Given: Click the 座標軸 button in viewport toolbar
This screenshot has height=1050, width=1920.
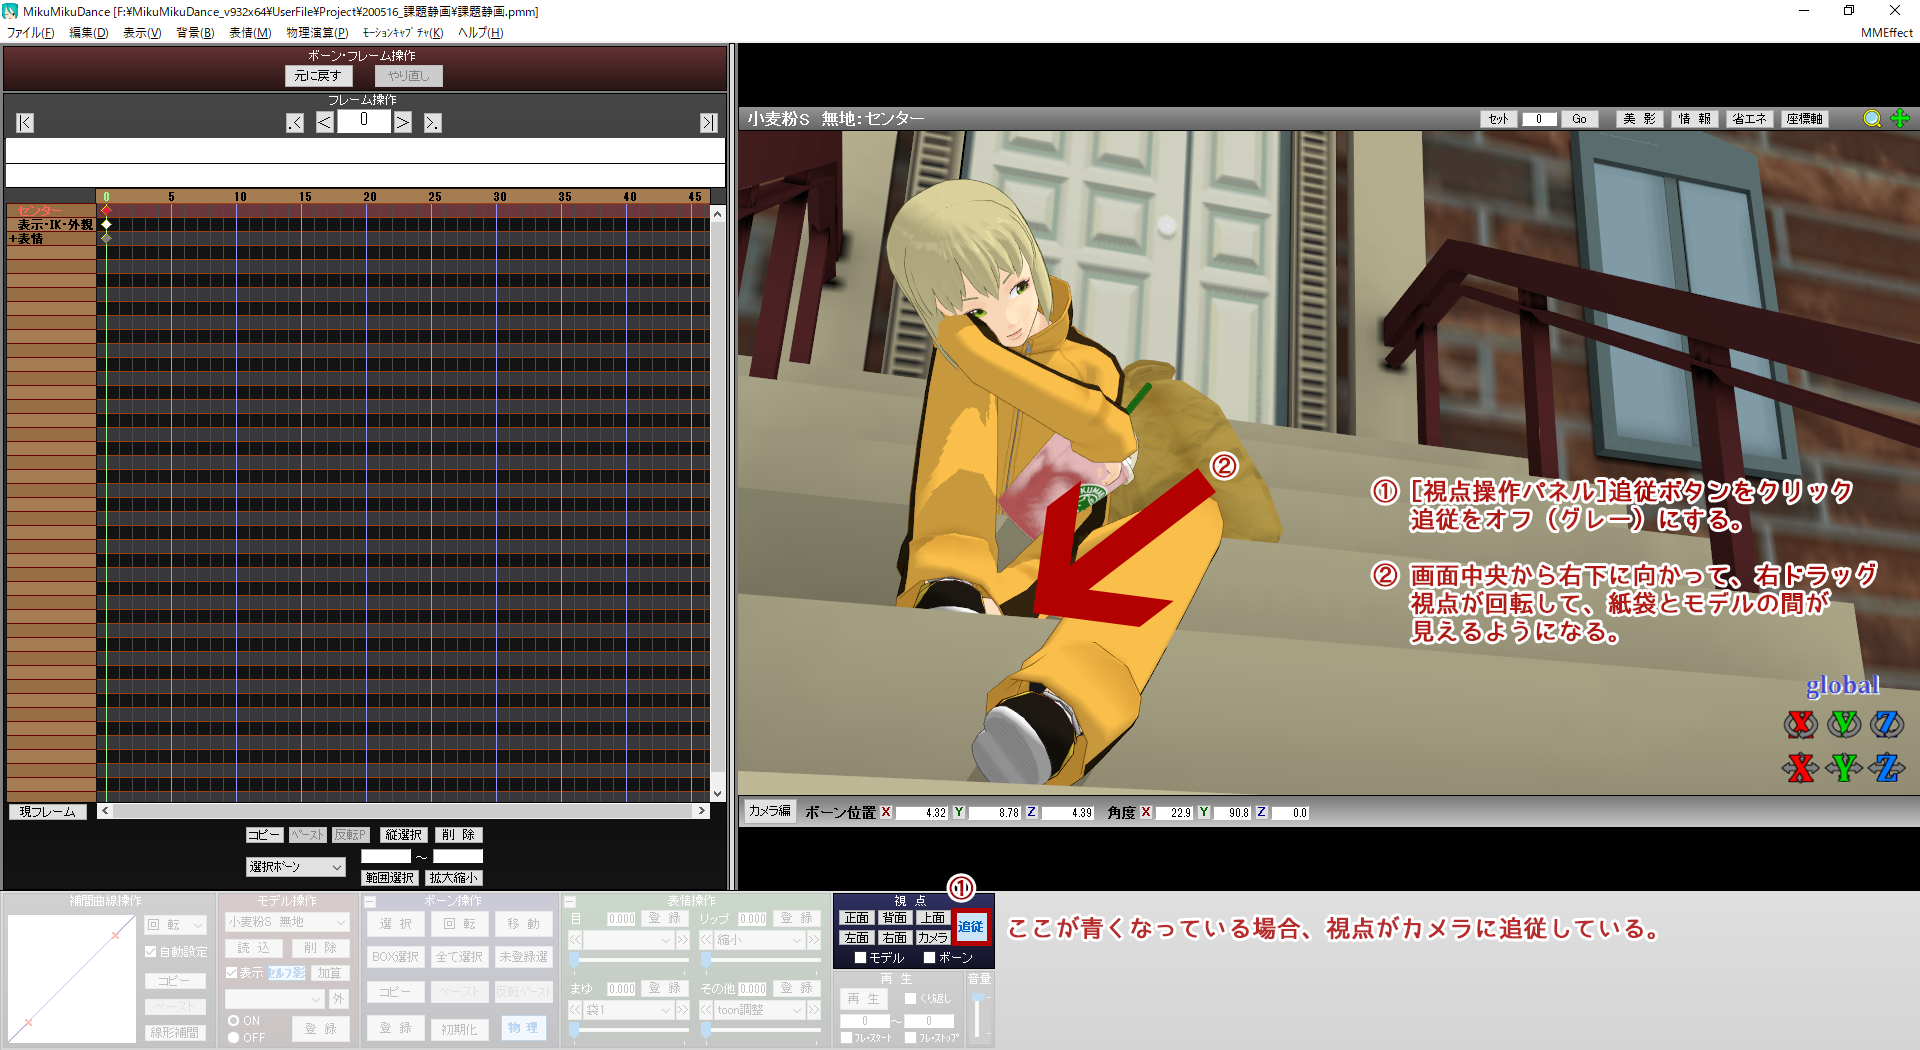Looking at the screenshot, I should [1805, 119].
